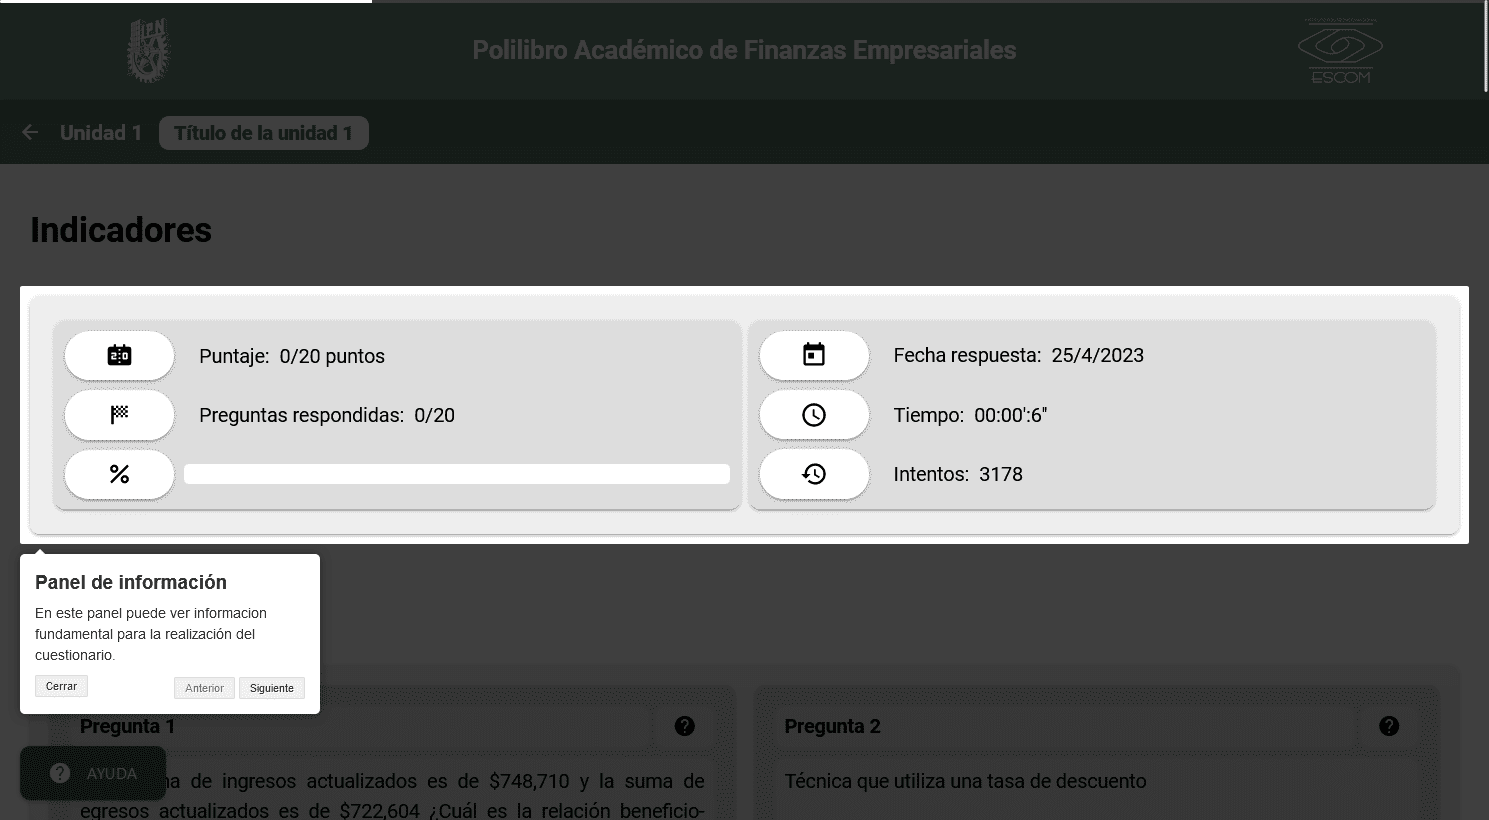Click the percentage icon beside the progress bar

(x=119, y=474)
